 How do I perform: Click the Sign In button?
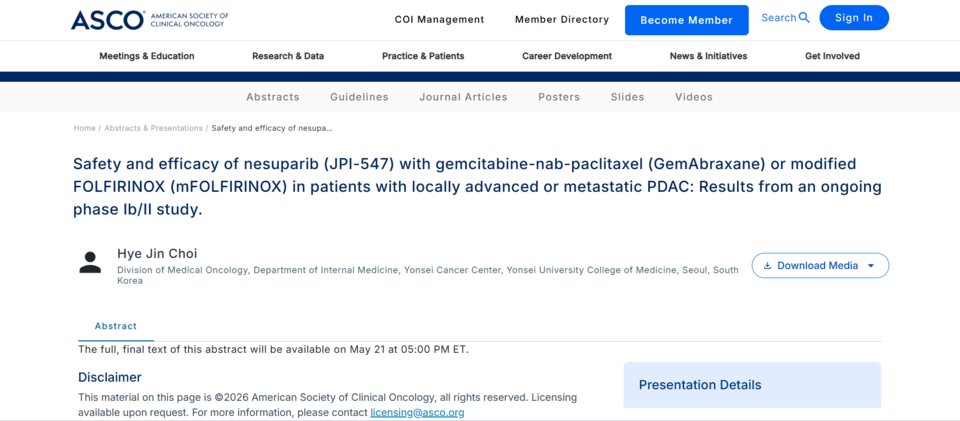pos(854,18)
